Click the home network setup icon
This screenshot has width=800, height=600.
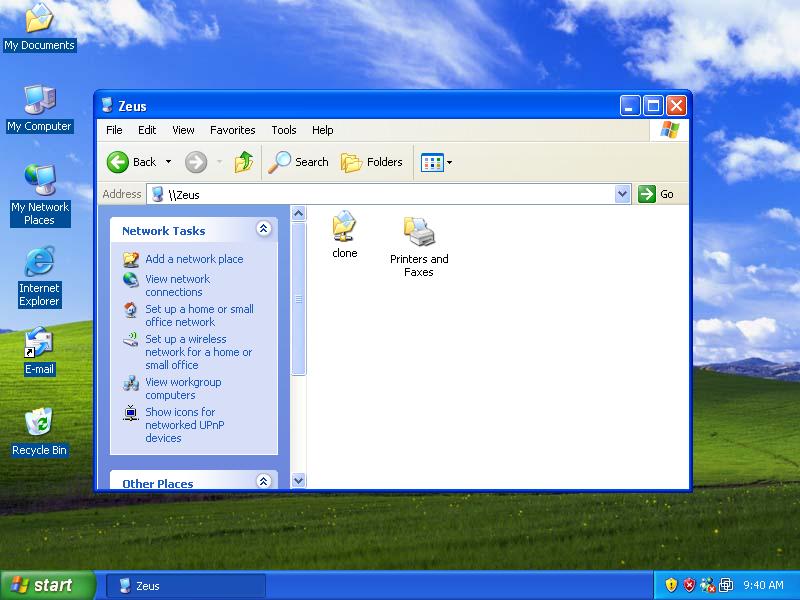click(x=131, y=310)
